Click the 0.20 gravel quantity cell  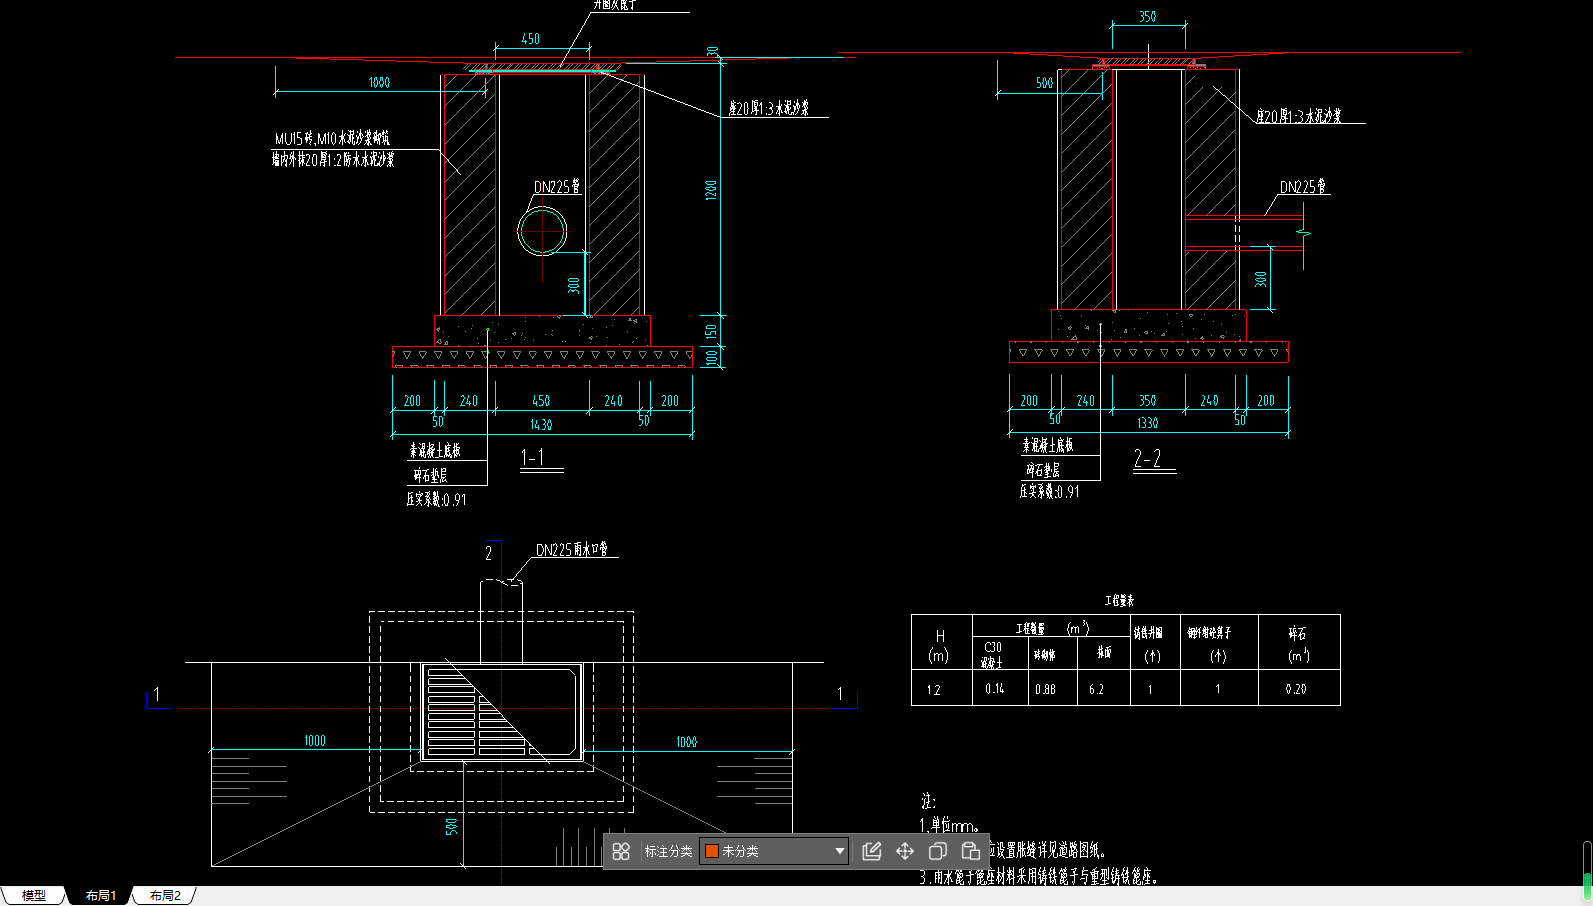[1296, 689]
